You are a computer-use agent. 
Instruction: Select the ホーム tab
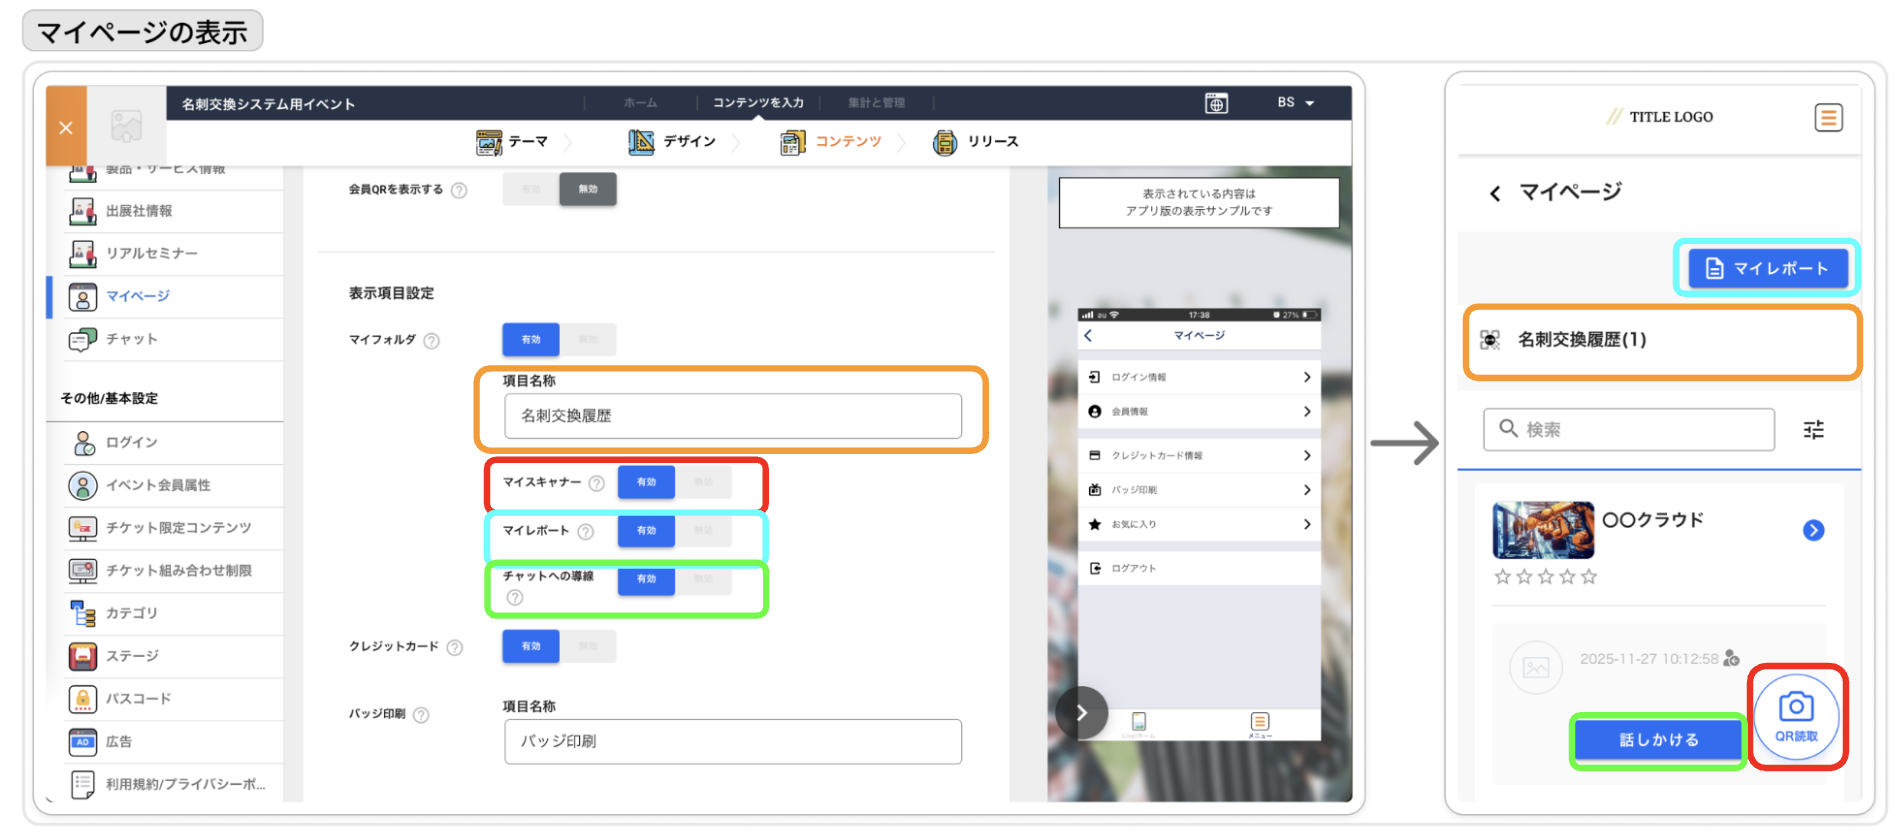[640, 103]
